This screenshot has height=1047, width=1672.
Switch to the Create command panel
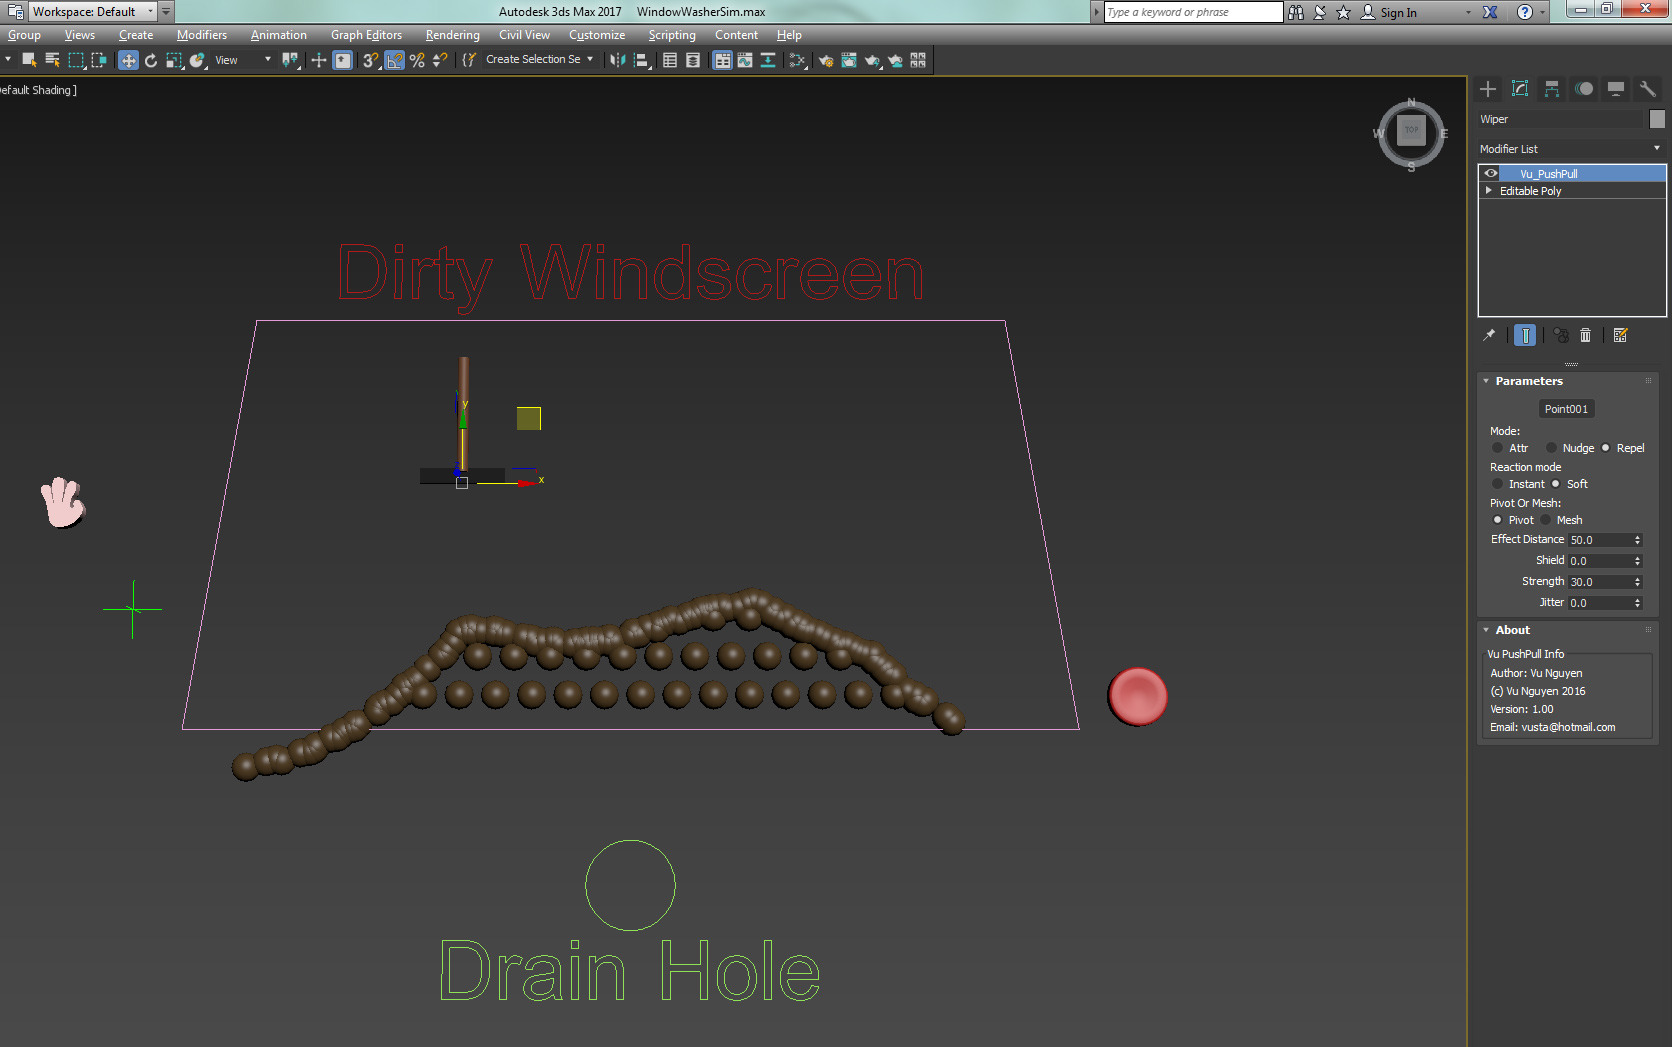click(x=1488, y=89)
